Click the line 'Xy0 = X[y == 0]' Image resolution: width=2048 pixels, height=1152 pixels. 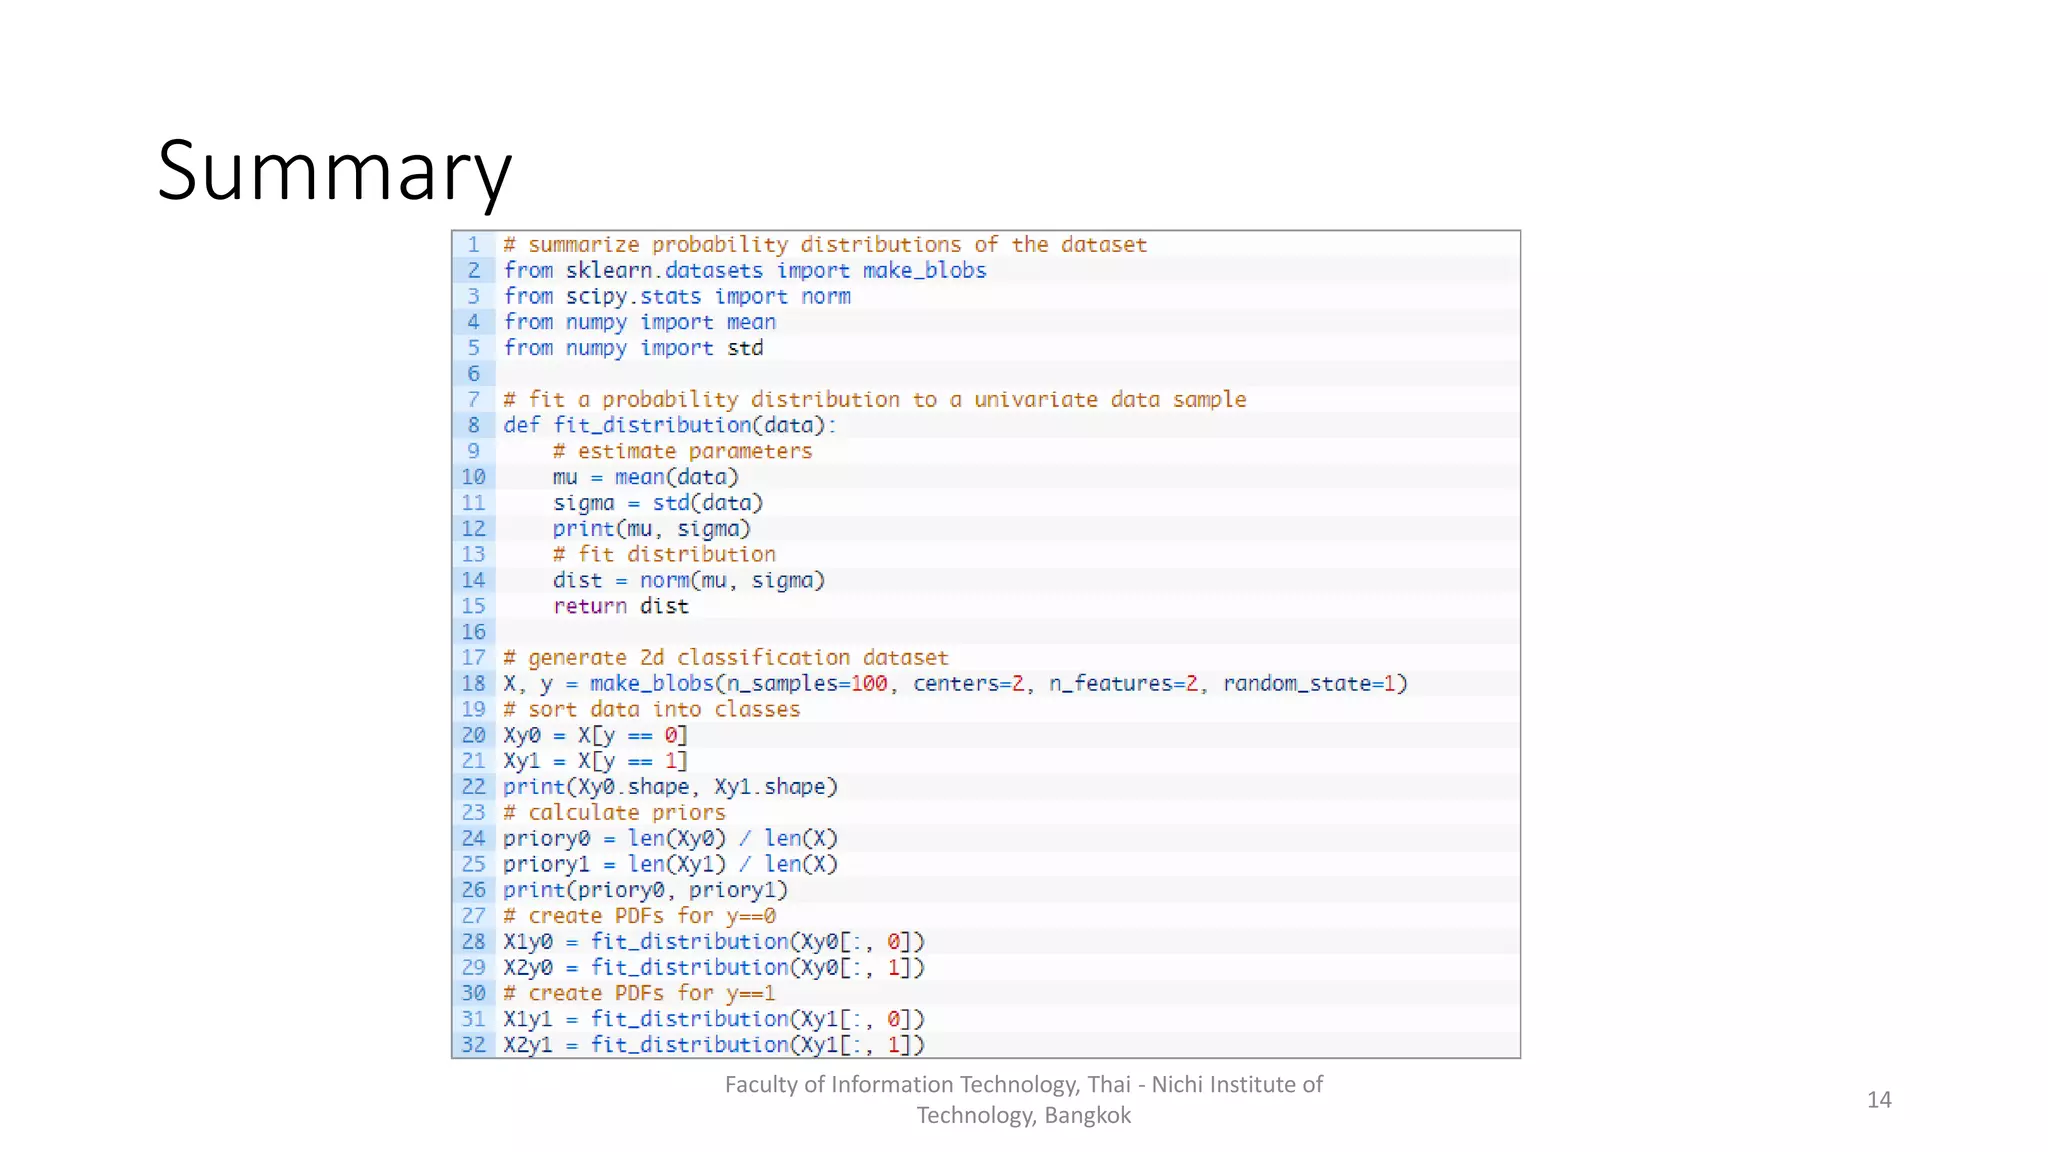pos(596,735)
